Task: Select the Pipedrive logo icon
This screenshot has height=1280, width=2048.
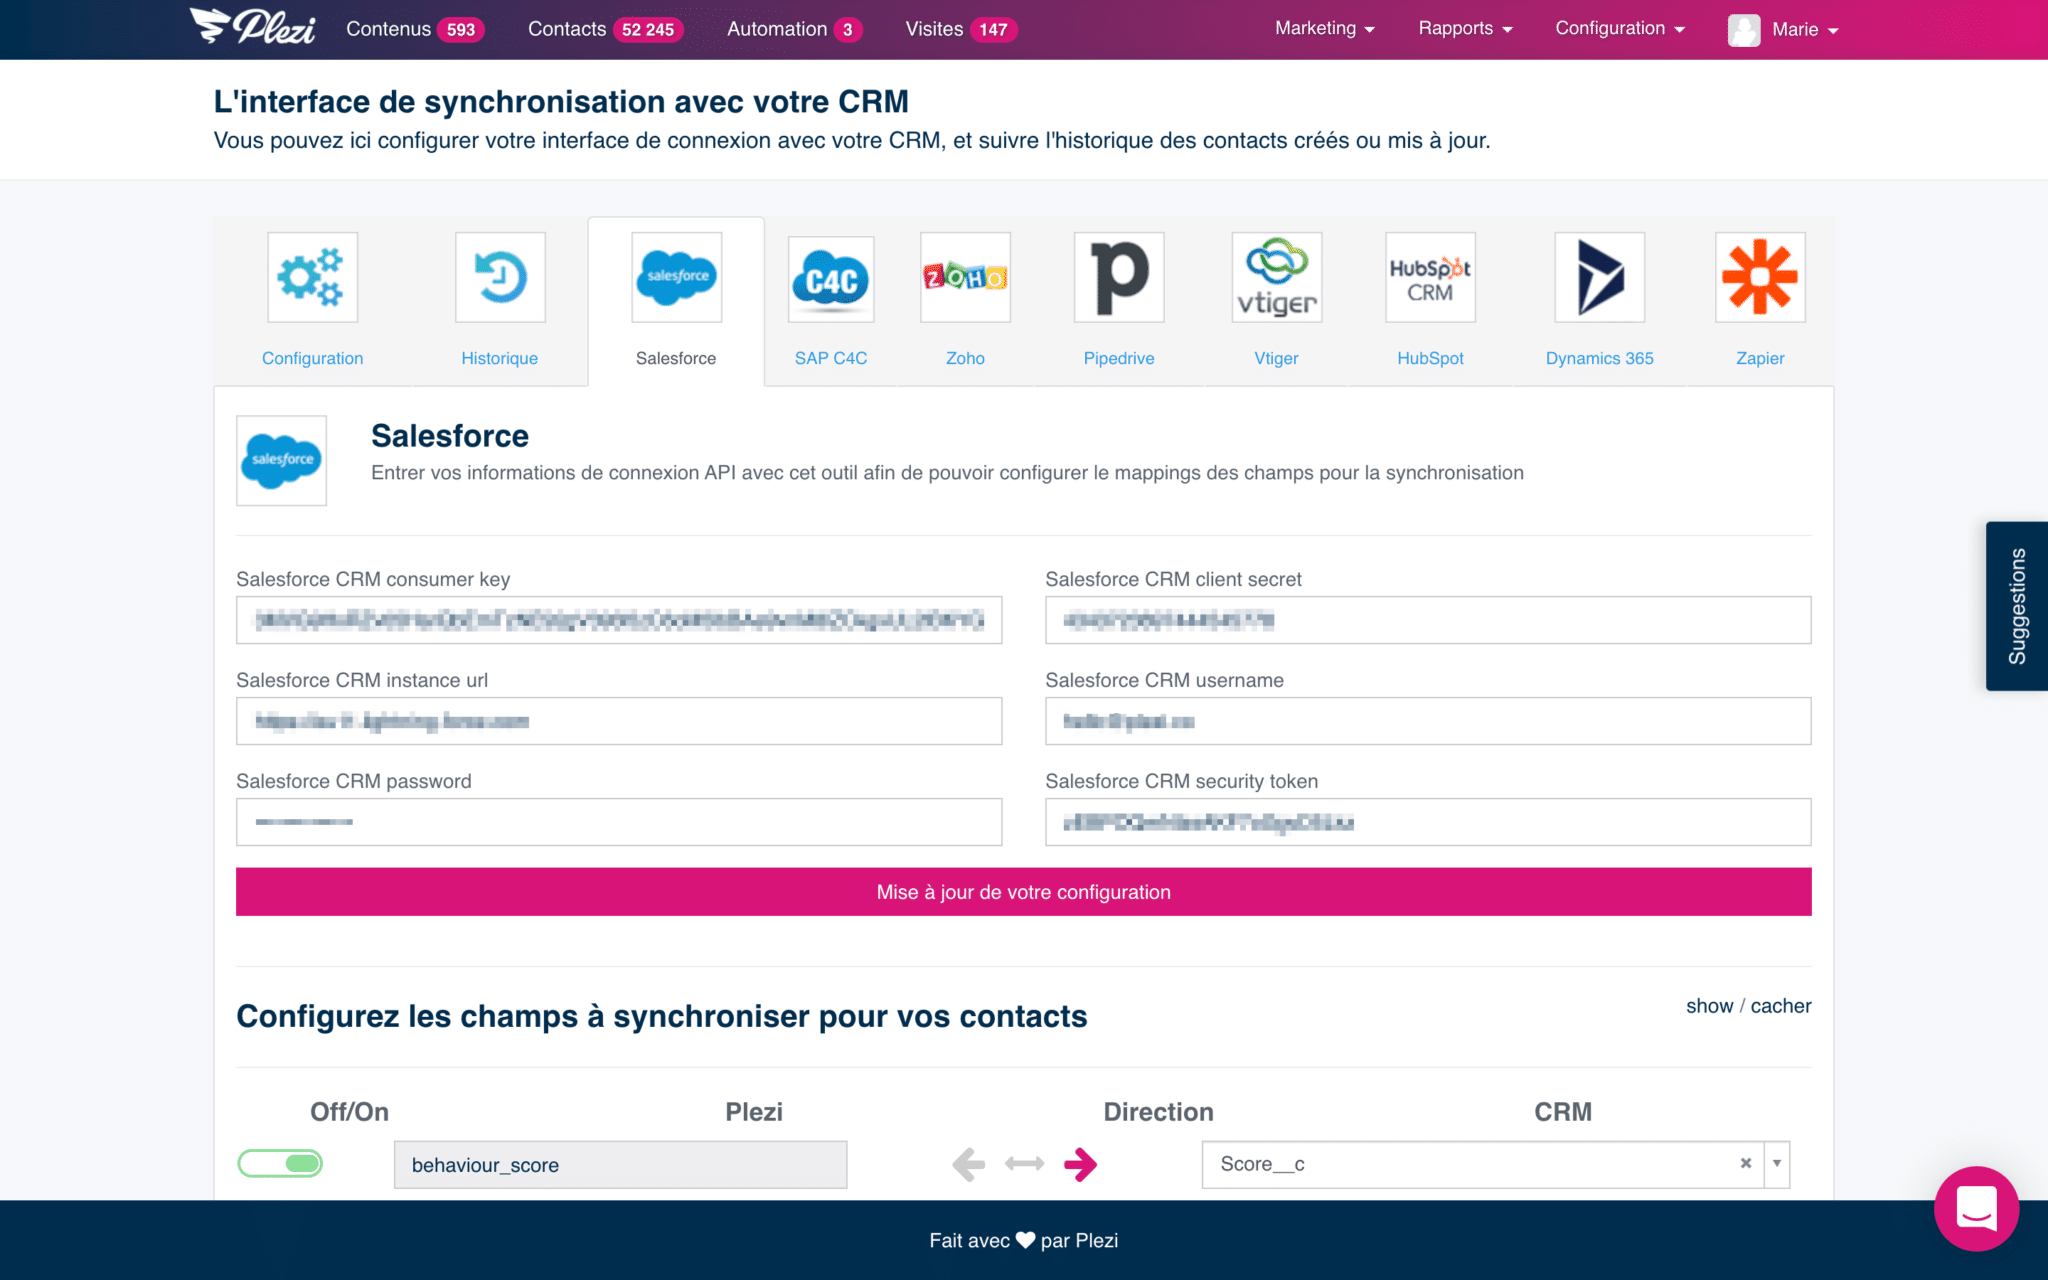Action: (1119, 277)
